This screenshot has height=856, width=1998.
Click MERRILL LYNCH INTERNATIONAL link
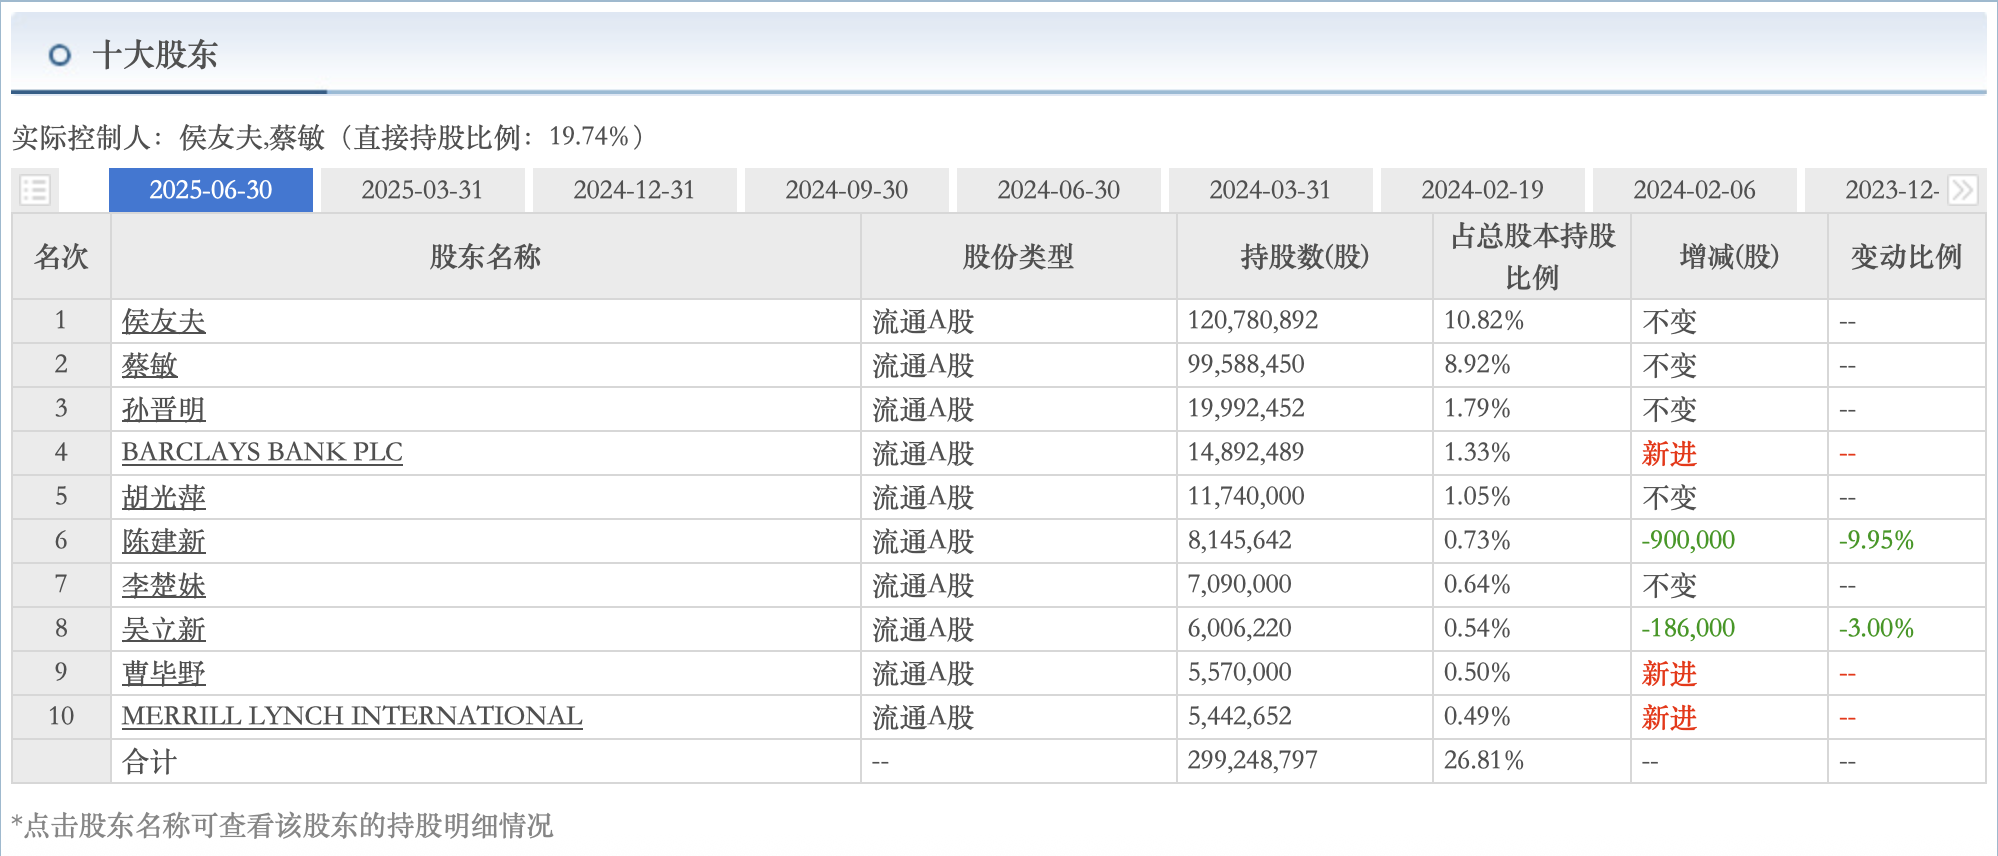click(352, 716)
